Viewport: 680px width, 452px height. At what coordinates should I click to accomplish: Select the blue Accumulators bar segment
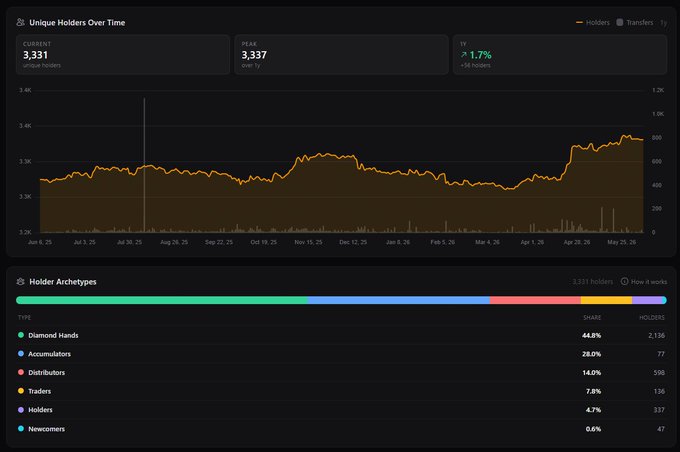click(x=399, y=300)
